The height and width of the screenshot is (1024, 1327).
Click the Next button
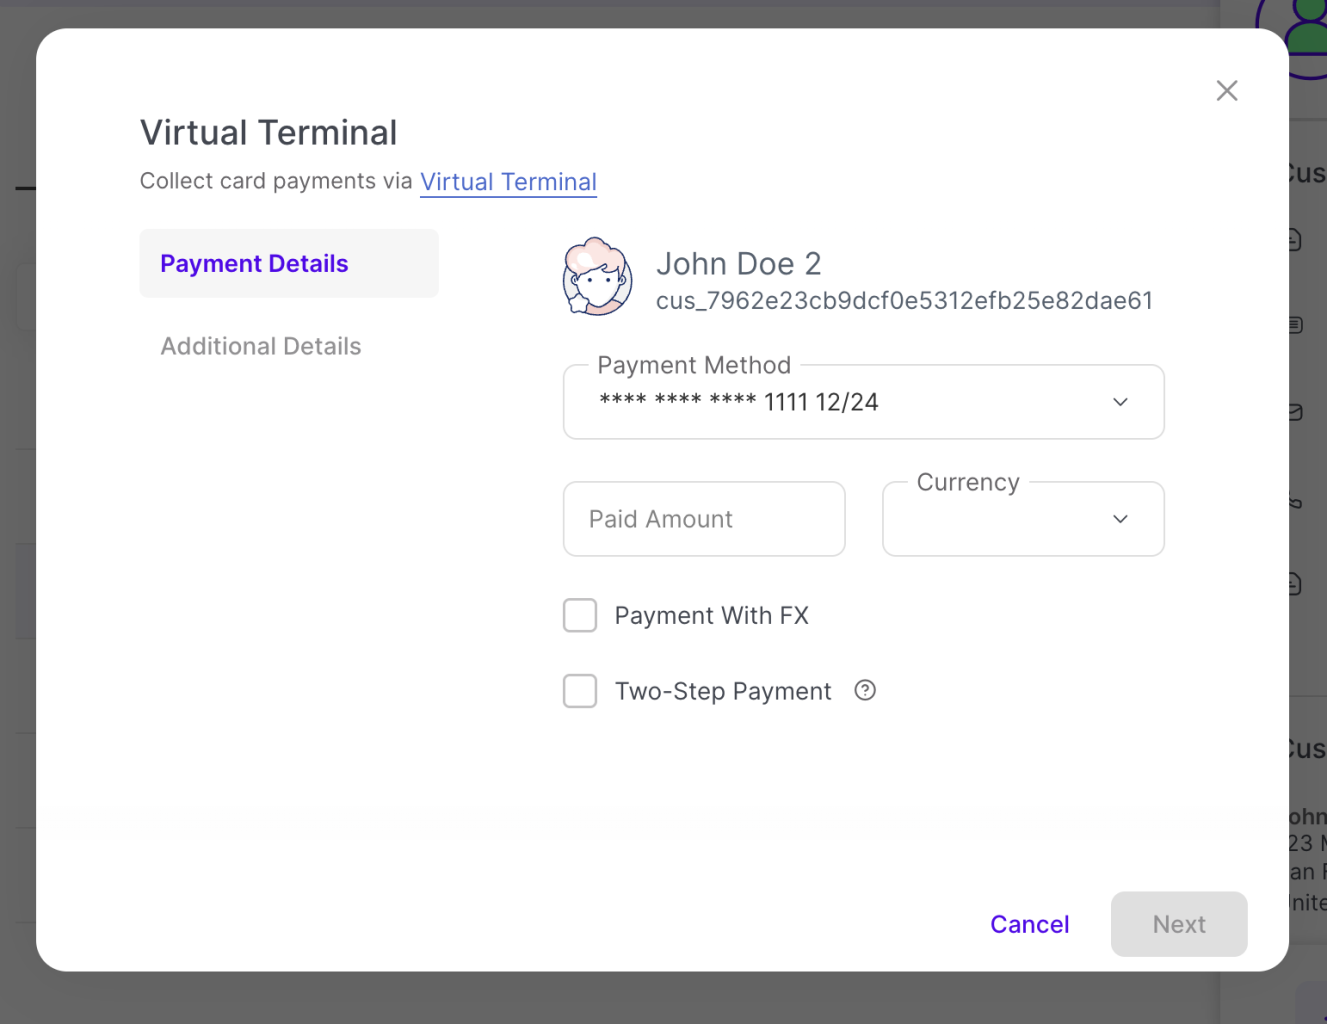coord(1178,924)
